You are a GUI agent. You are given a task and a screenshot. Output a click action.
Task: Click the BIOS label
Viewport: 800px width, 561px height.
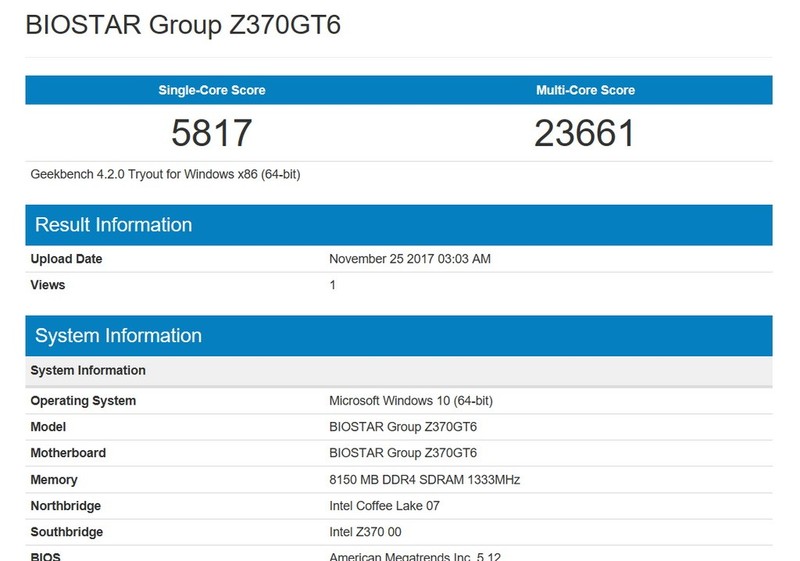(x=45, y=556)
